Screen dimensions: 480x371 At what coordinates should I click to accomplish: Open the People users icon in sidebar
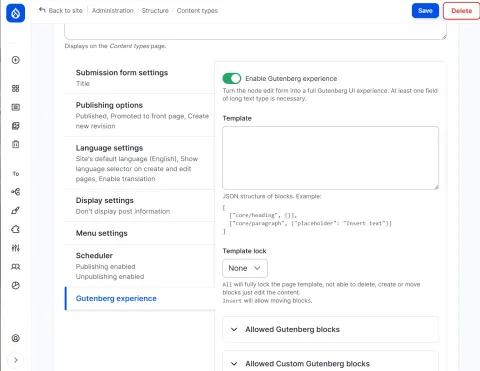[16, 267]
